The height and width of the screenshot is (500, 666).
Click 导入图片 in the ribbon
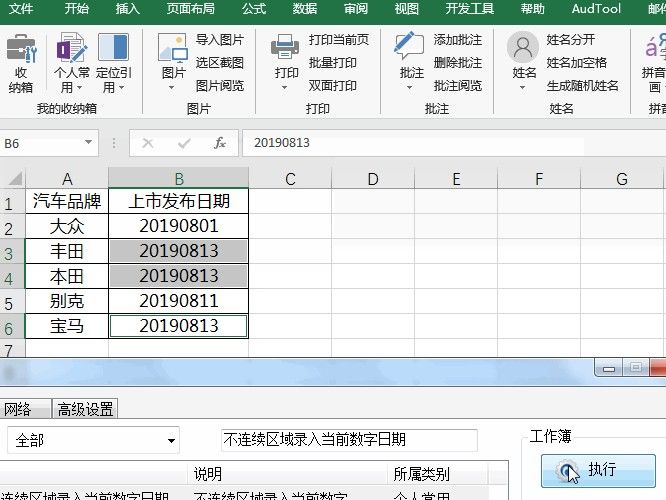click(220, 40)
